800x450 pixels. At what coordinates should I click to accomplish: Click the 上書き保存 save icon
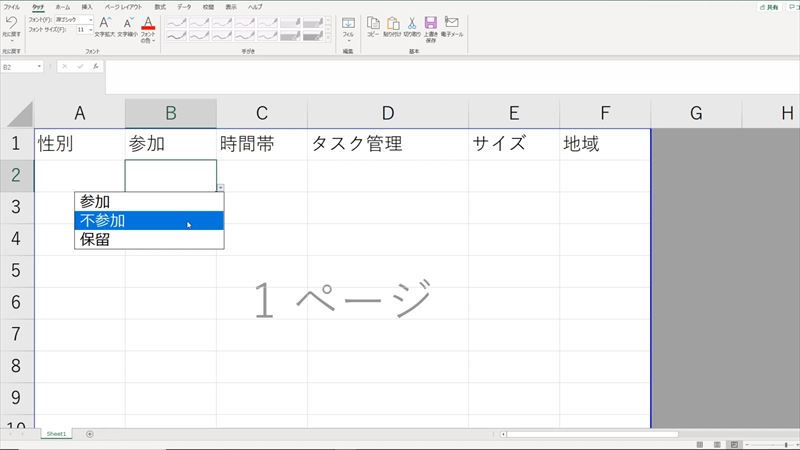[x=430, y=22]
